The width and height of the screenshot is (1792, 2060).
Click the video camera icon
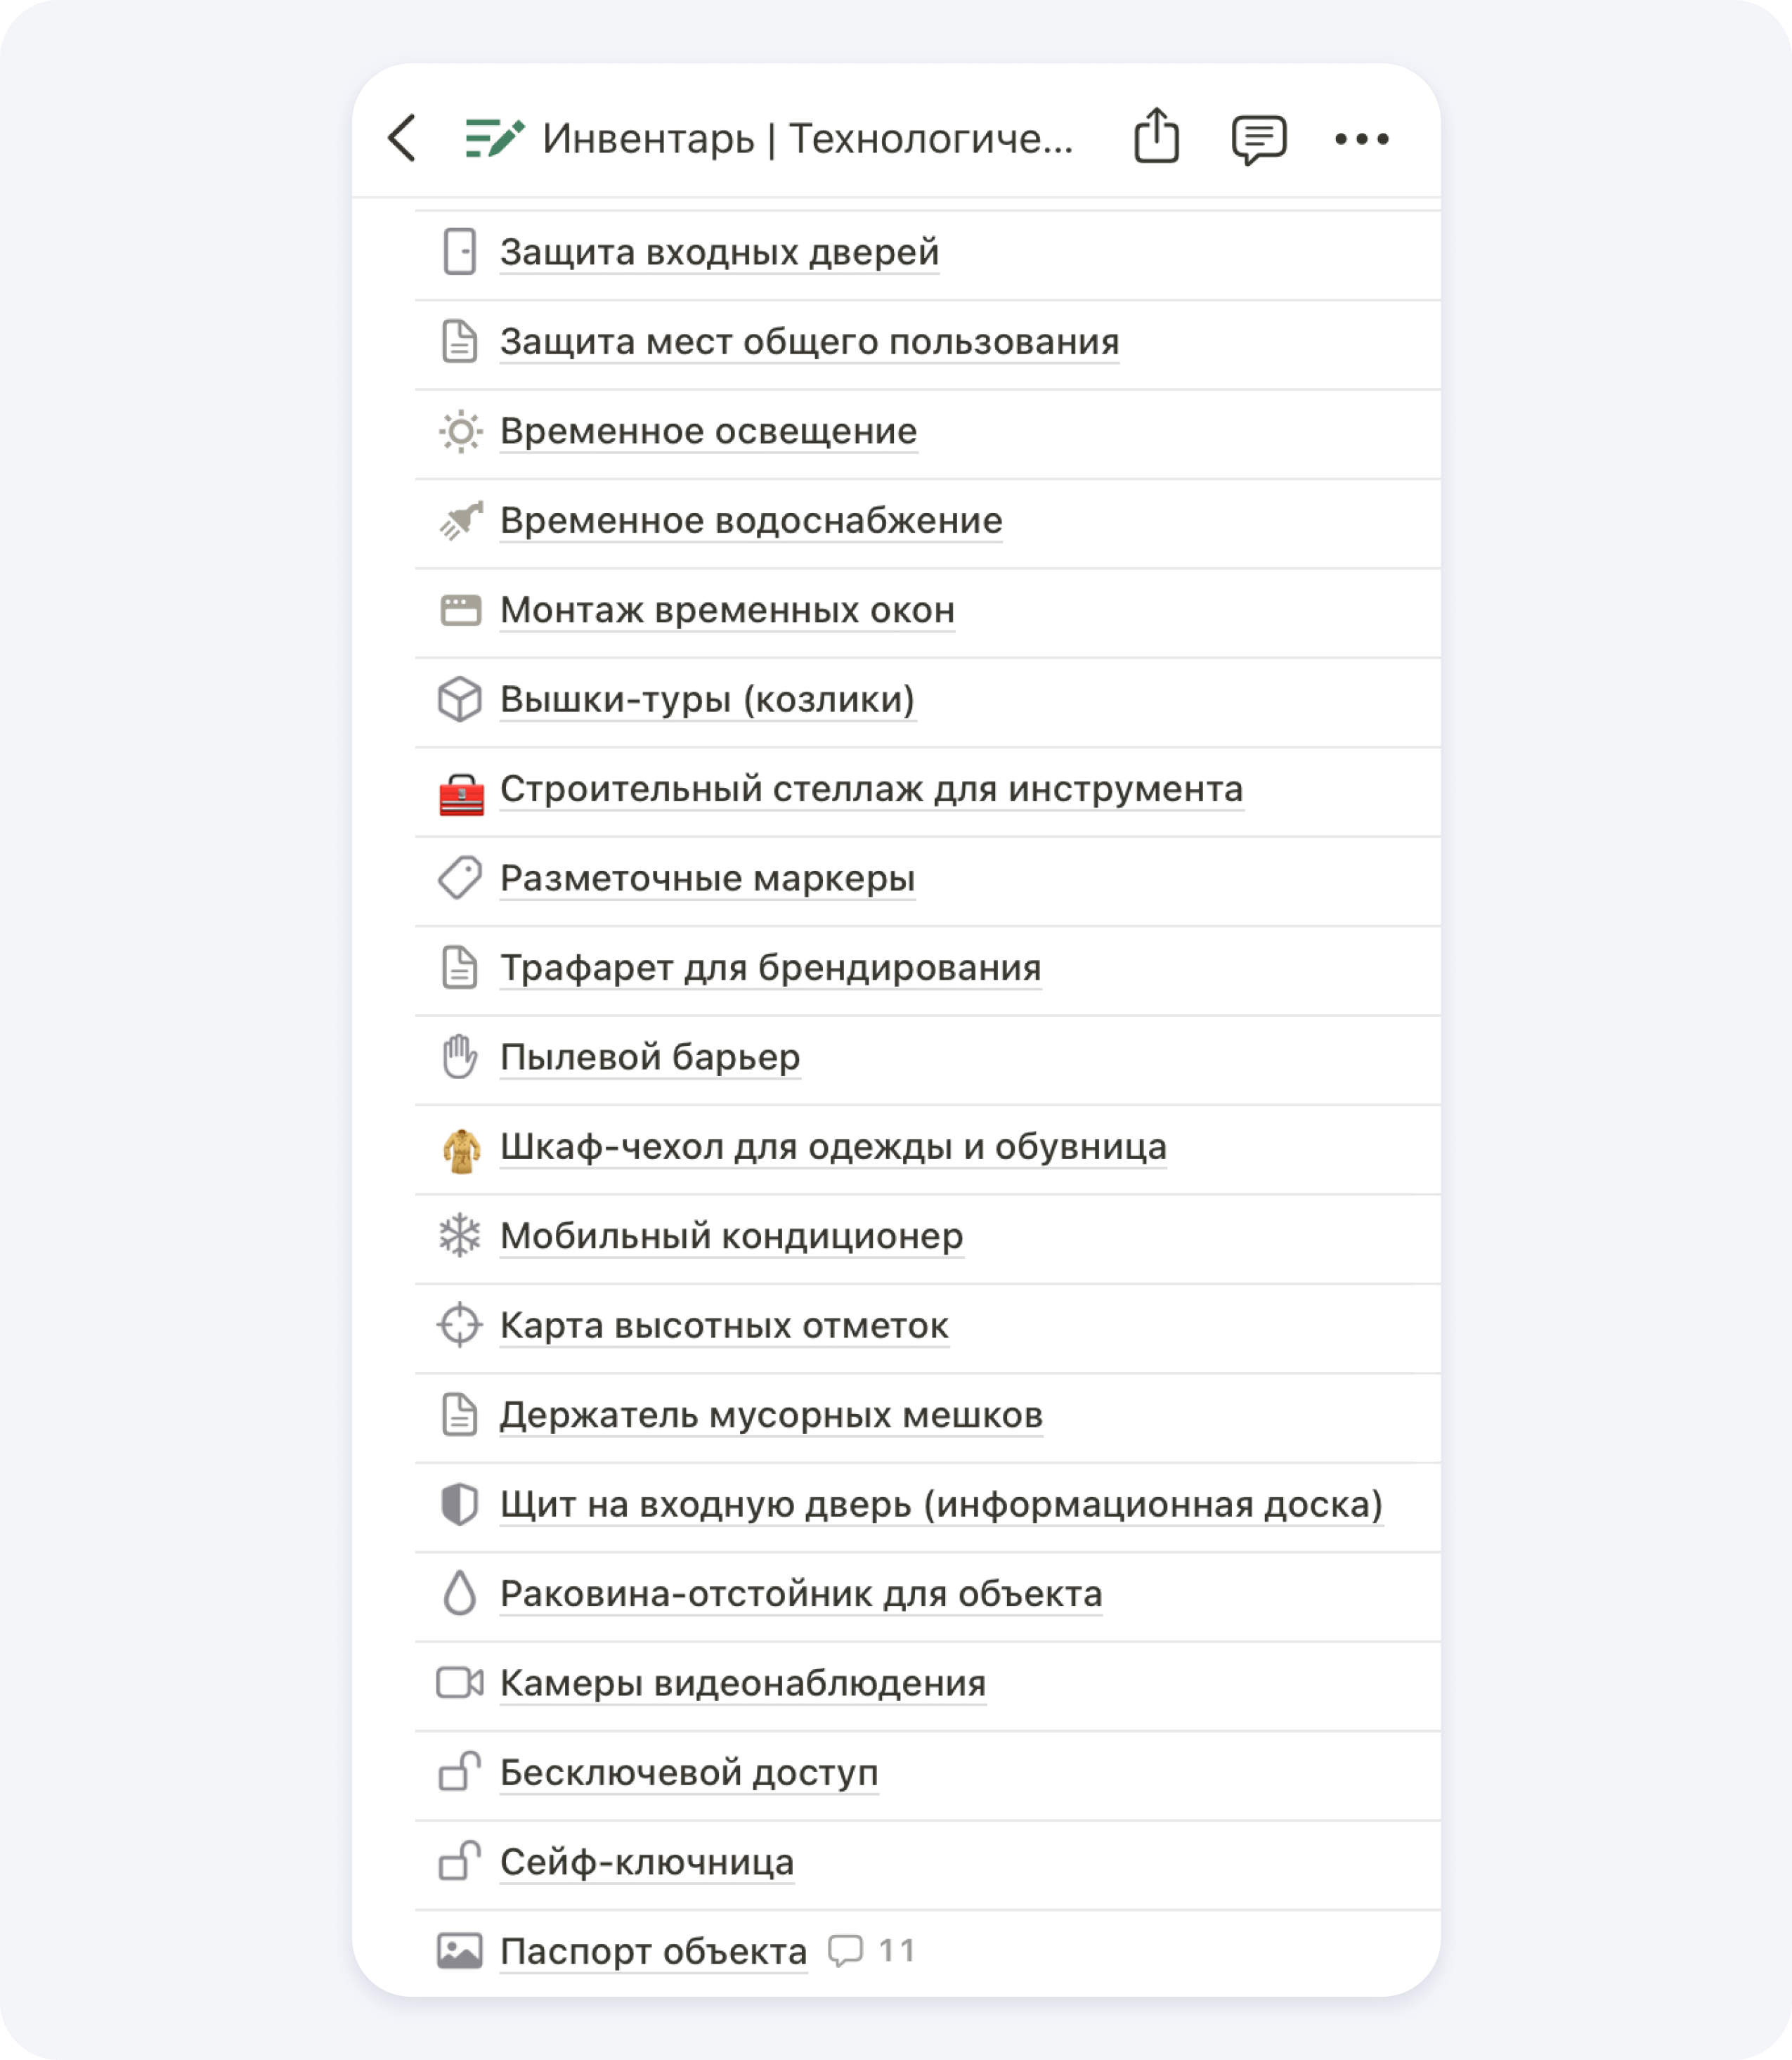point(460,1683)
